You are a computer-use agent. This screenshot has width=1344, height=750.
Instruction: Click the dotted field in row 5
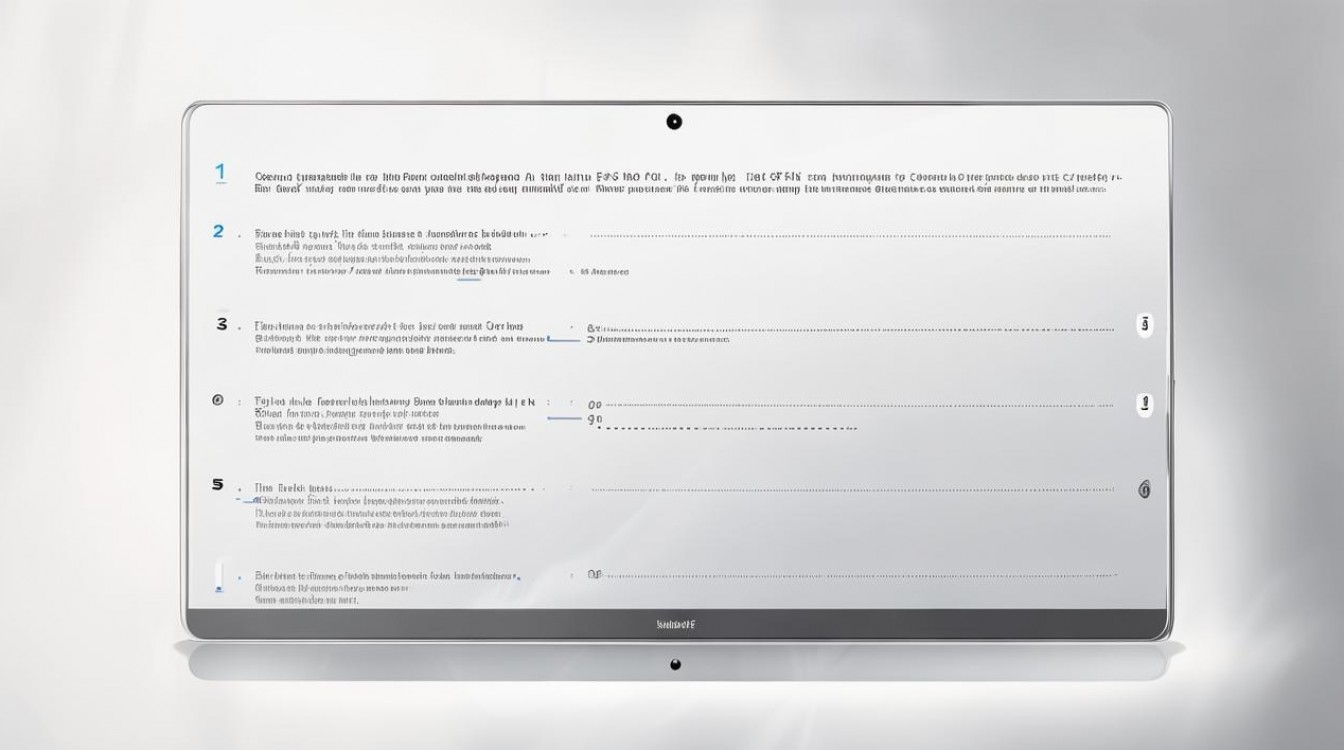(852, 490)
